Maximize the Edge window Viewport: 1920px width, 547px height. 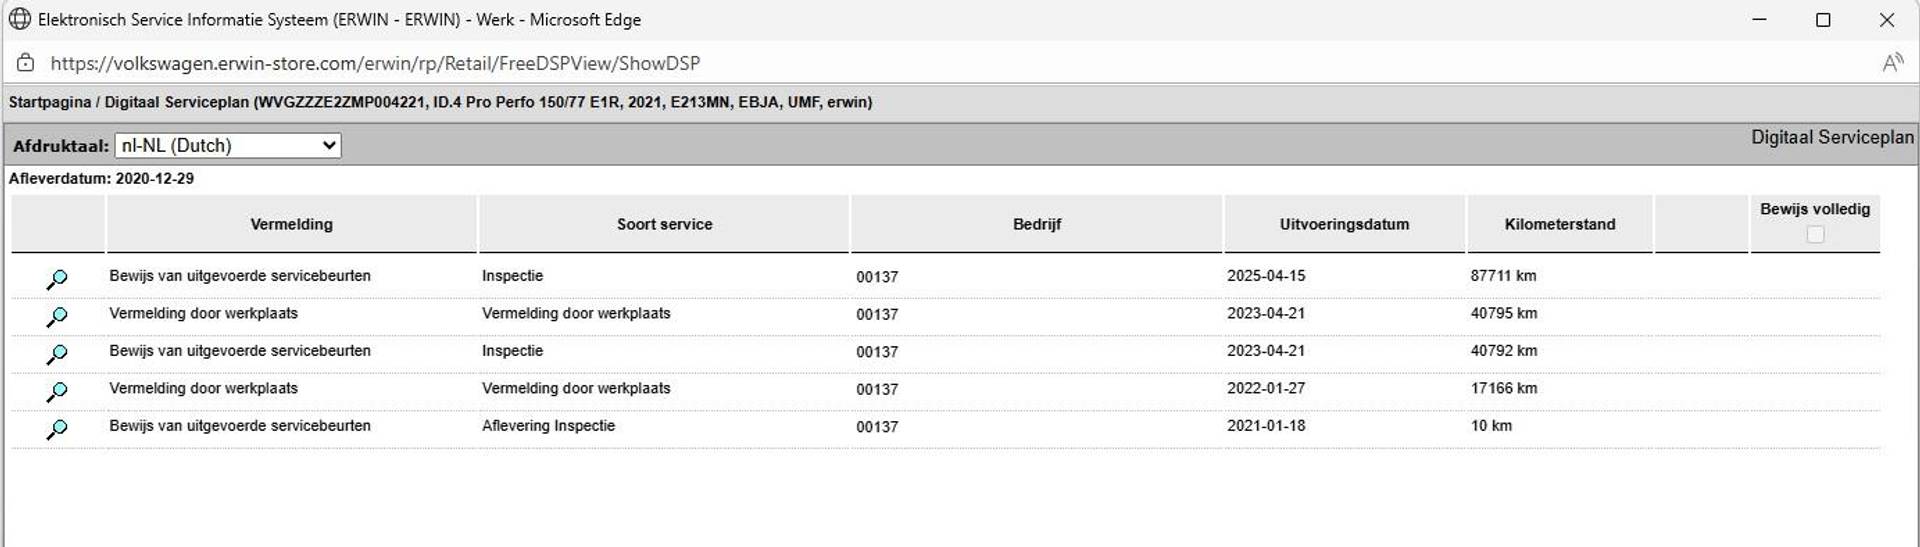click(1823, 20)
